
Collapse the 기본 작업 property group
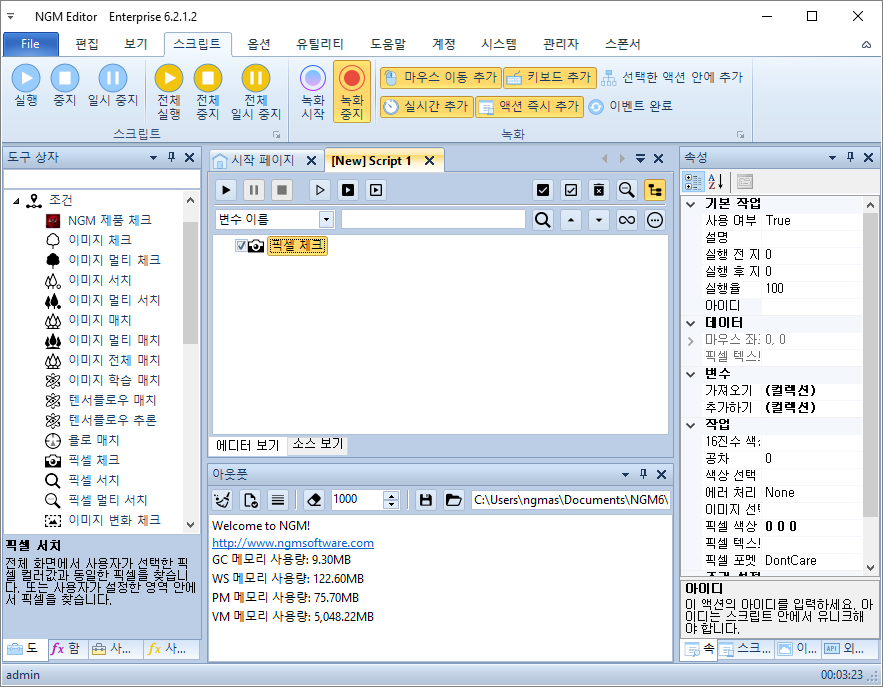(691, 204)
